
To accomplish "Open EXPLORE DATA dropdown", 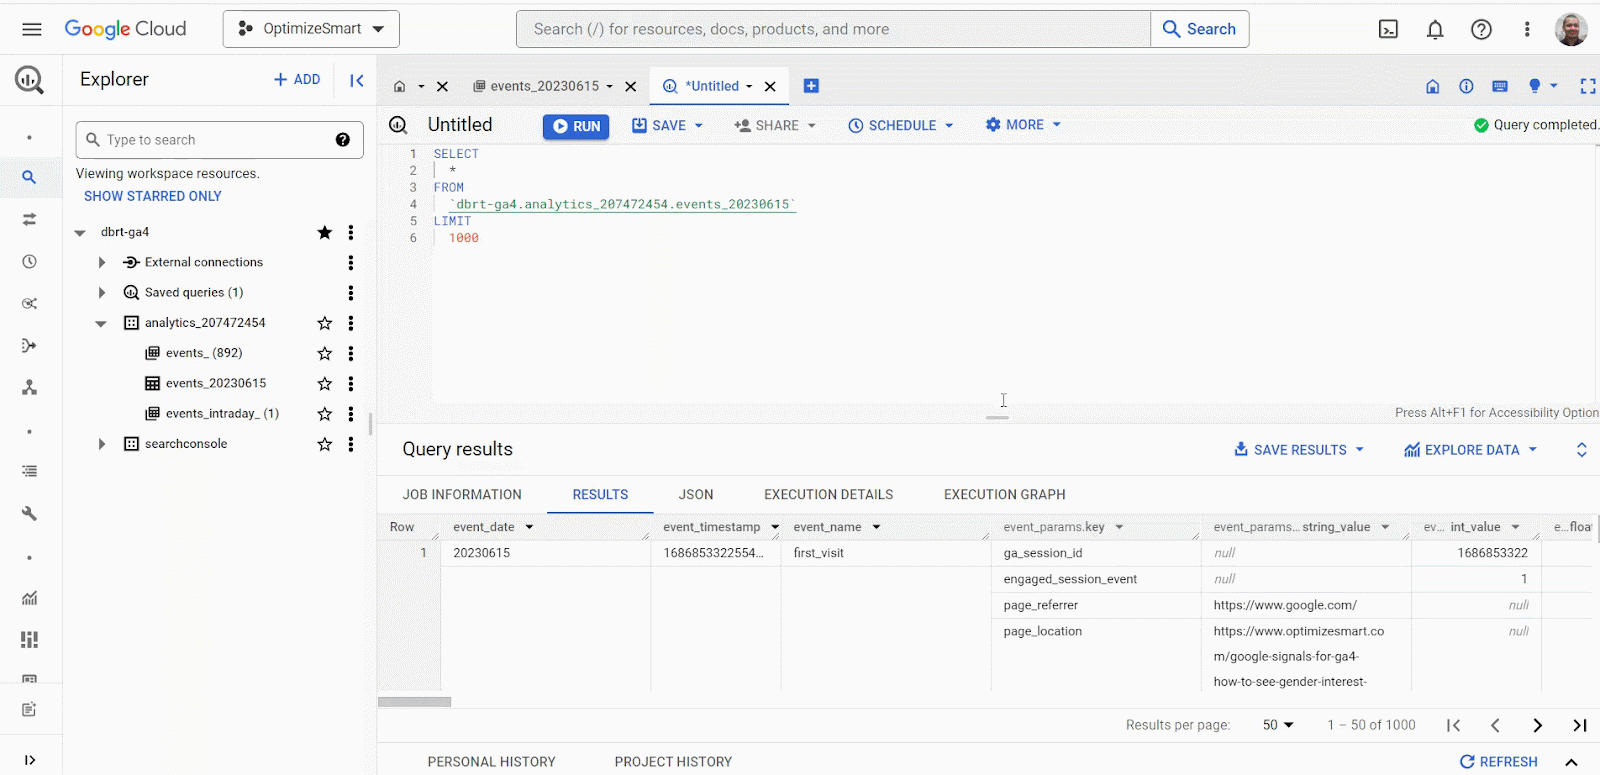I will coord(1470,450).
